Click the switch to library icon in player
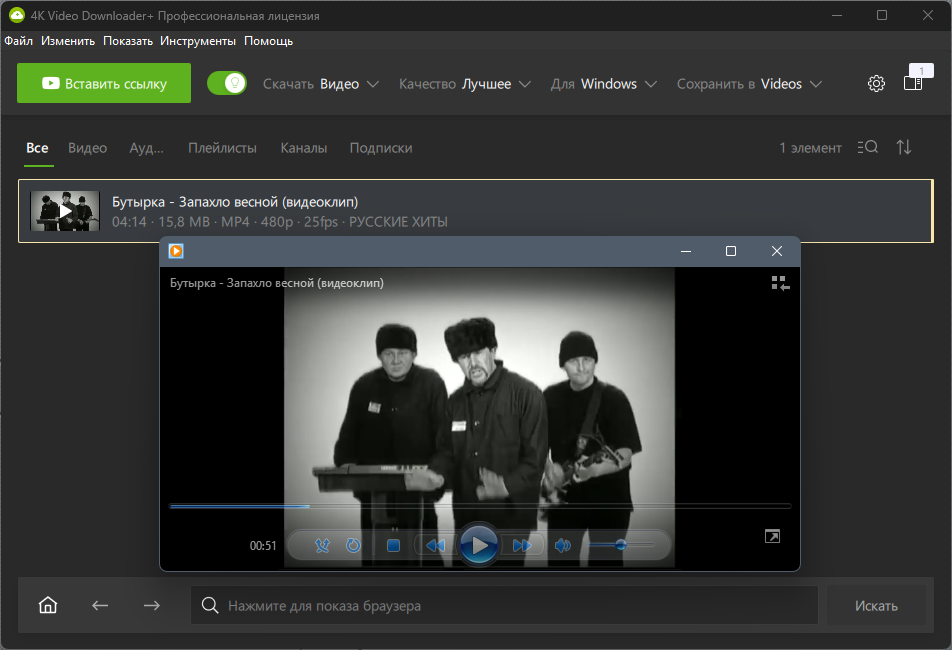This screenshot has height=650, width=952. pos(780,283)
